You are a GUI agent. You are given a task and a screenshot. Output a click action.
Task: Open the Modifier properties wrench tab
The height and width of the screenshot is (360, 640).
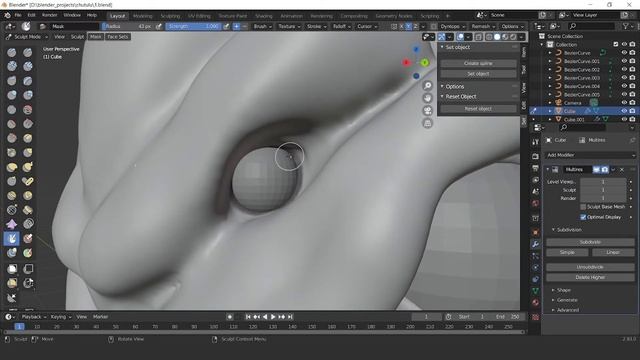535,244
